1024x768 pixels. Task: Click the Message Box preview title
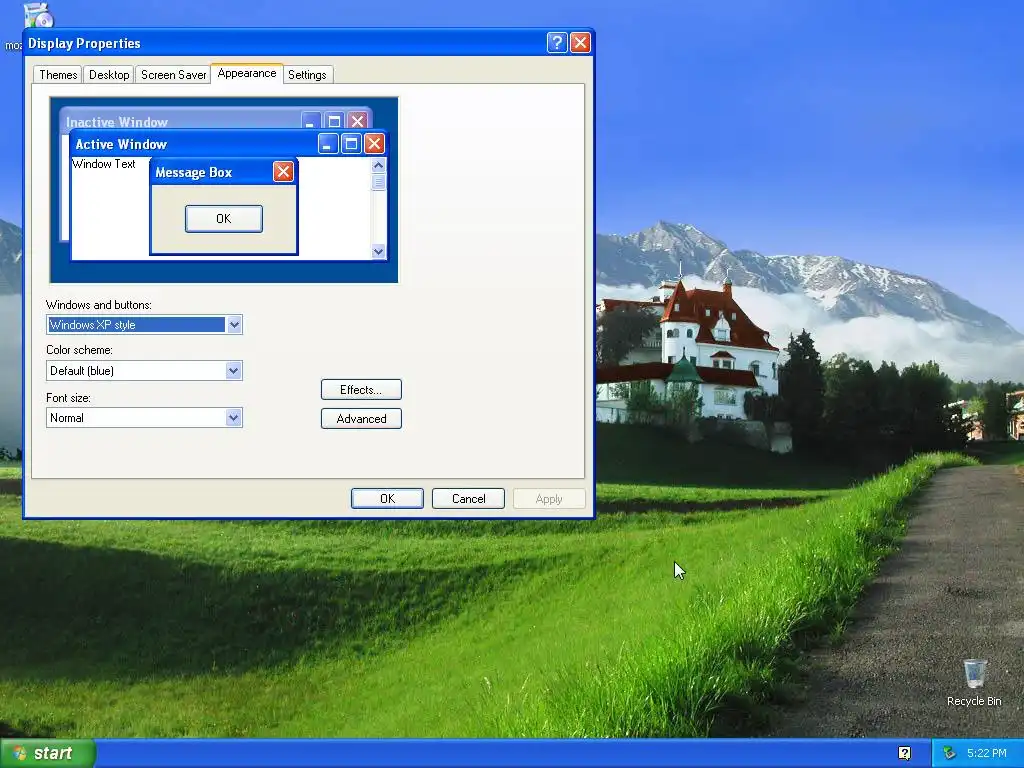coord(193,172)
